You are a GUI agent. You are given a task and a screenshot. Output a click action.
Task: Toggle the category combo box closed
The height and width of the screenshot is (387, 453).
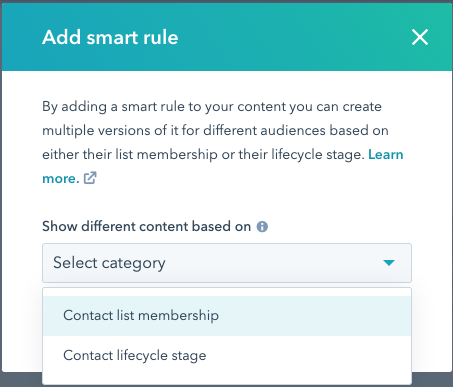(227, 263)
